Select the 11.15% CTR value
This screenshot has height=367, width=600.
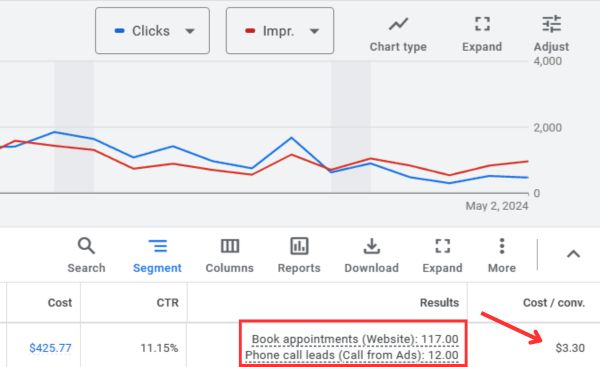159,348
